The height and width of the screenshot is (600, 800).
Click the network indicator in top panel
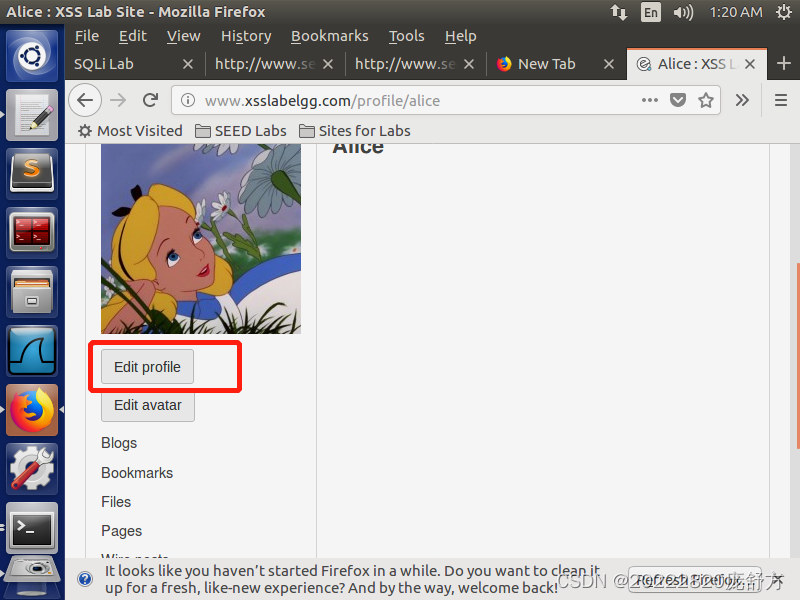(x=619, y=12)
